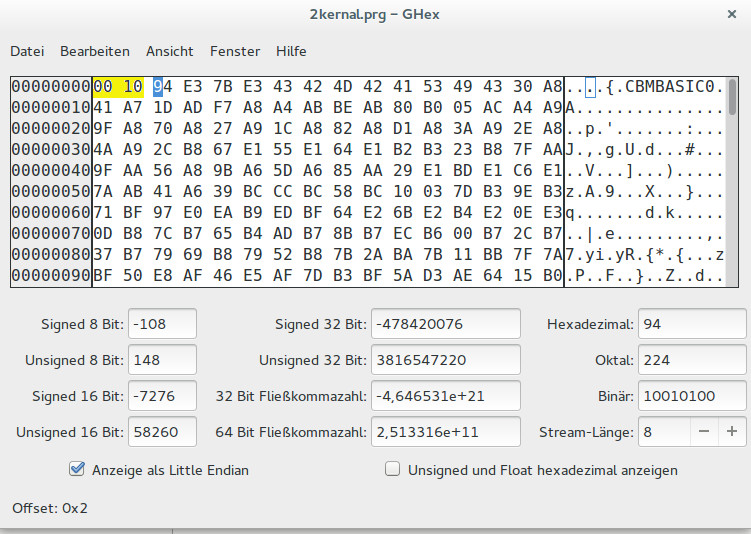This screenshot has width=751, height=534.
Task: Select the Unsigned 32 Bit value field
Action: 445,360
